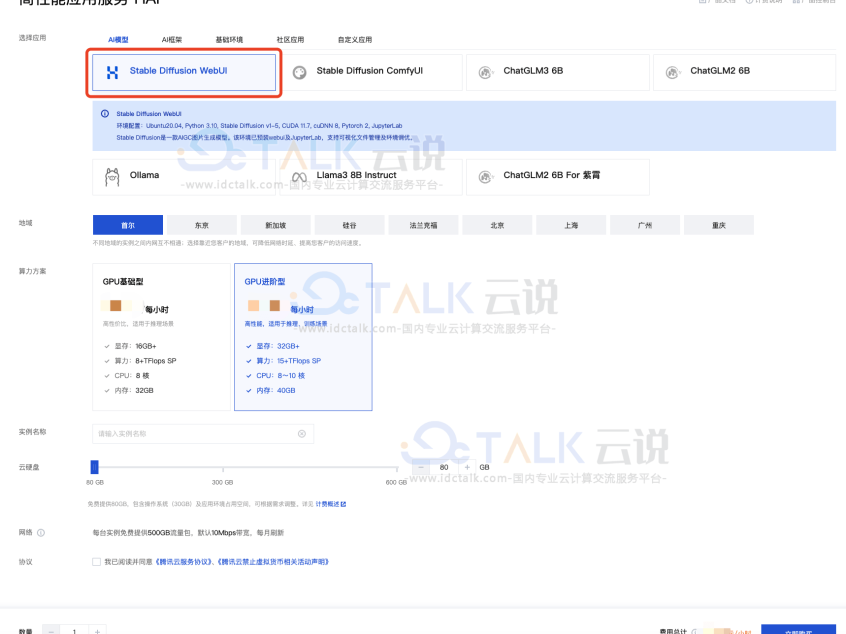Increase instance quantity with plus button
This screenshot has height=634, width=846.
98,630
